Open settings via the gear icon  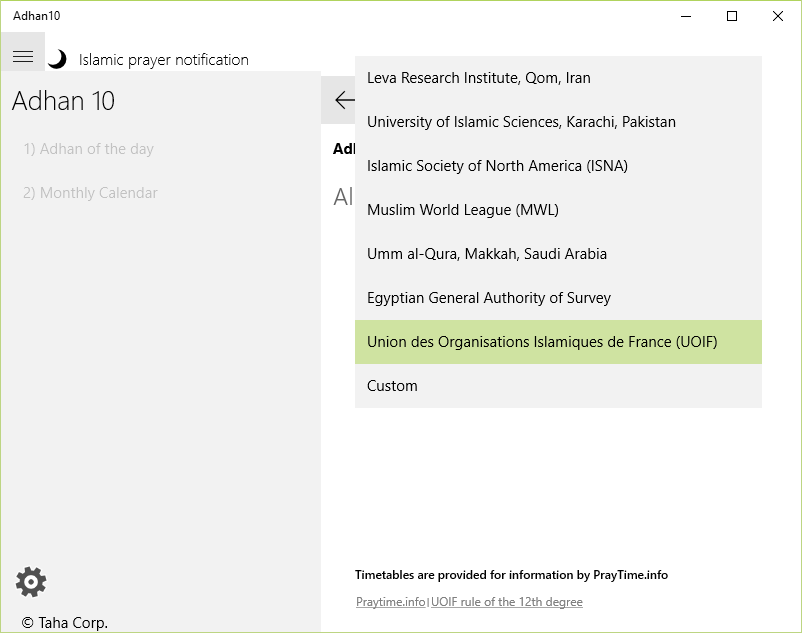(x=31, y=581)
